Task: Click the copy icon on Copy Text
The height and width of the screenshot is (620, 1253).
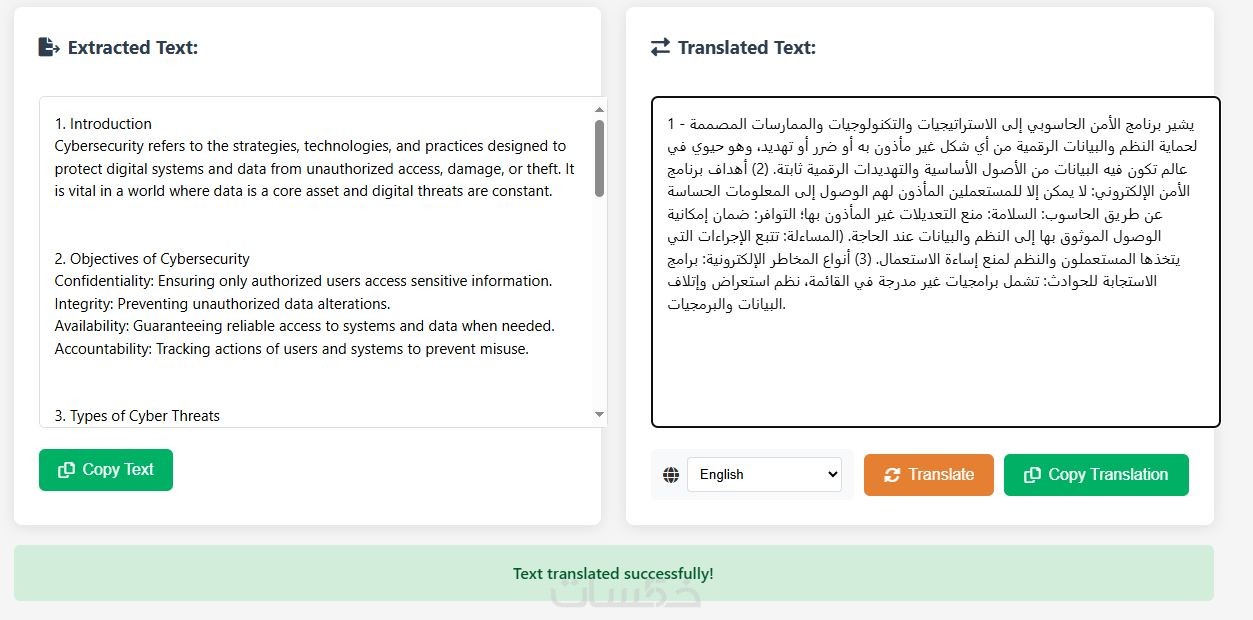Action: coord(67,470)
